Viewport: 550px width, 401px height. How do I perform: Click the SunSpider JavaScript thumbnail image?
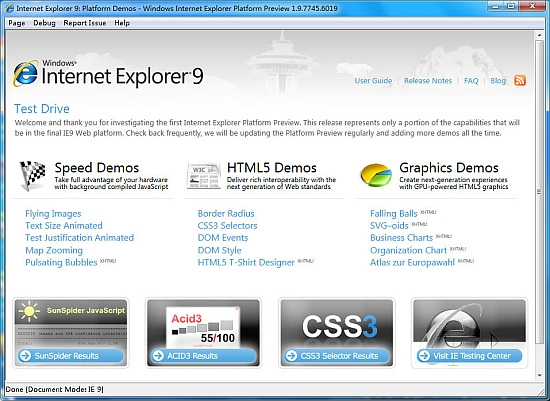coord(71,323)
